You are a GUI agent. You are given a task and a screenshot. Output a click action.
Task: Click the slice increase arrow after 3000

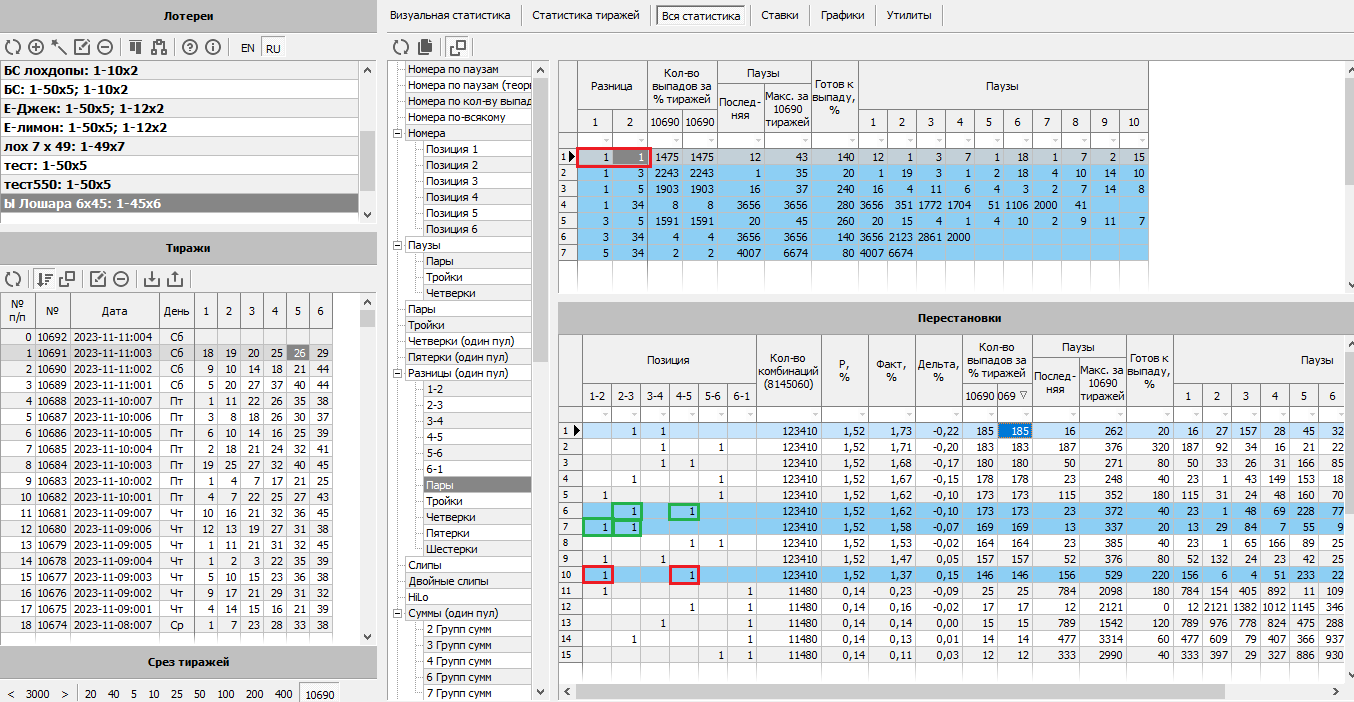[64, 694]
